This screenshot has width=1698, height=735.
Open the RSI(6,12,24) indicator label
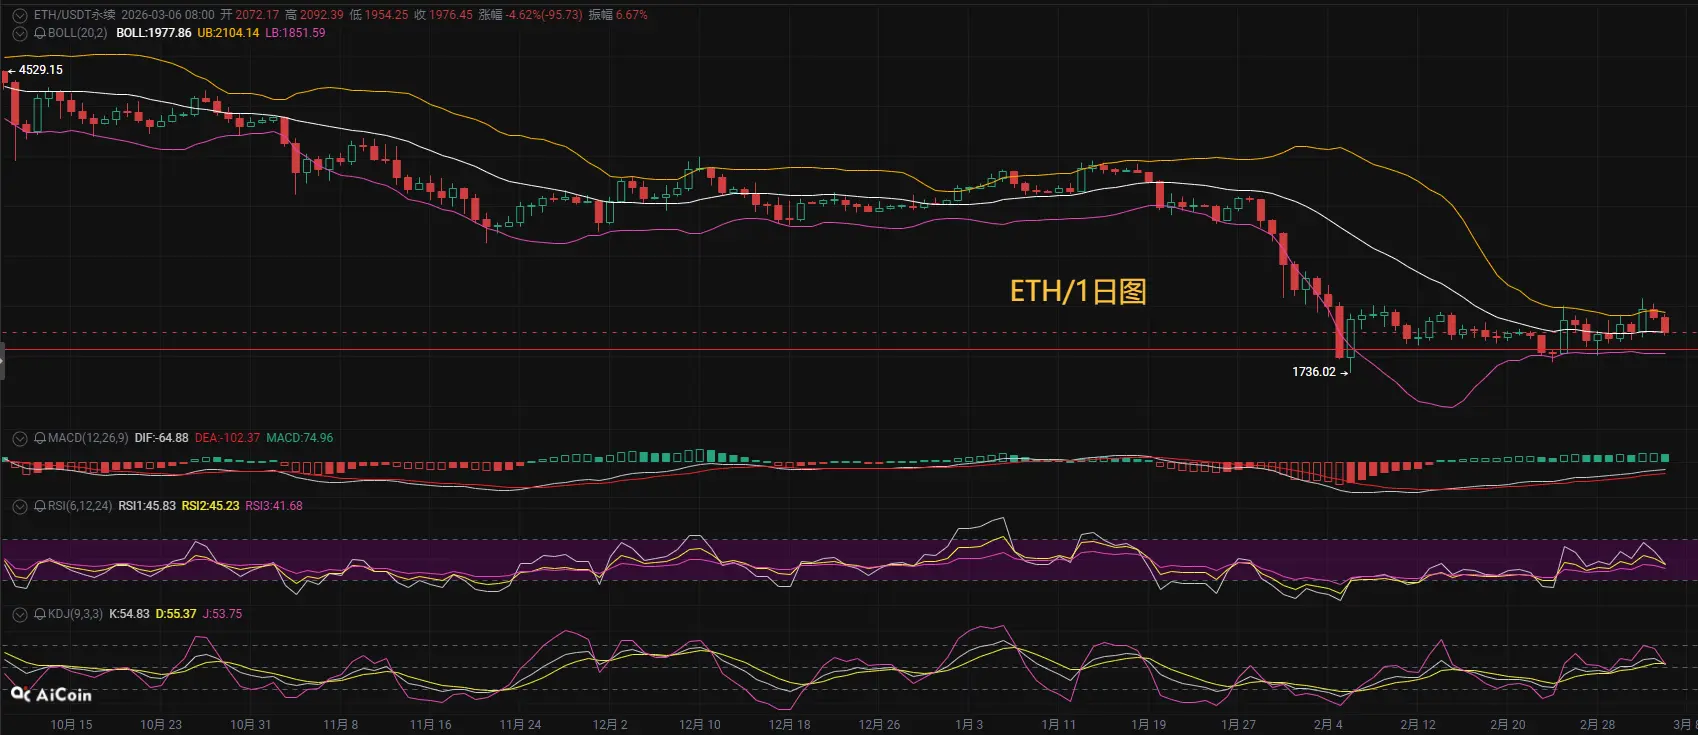pos(80,506)
